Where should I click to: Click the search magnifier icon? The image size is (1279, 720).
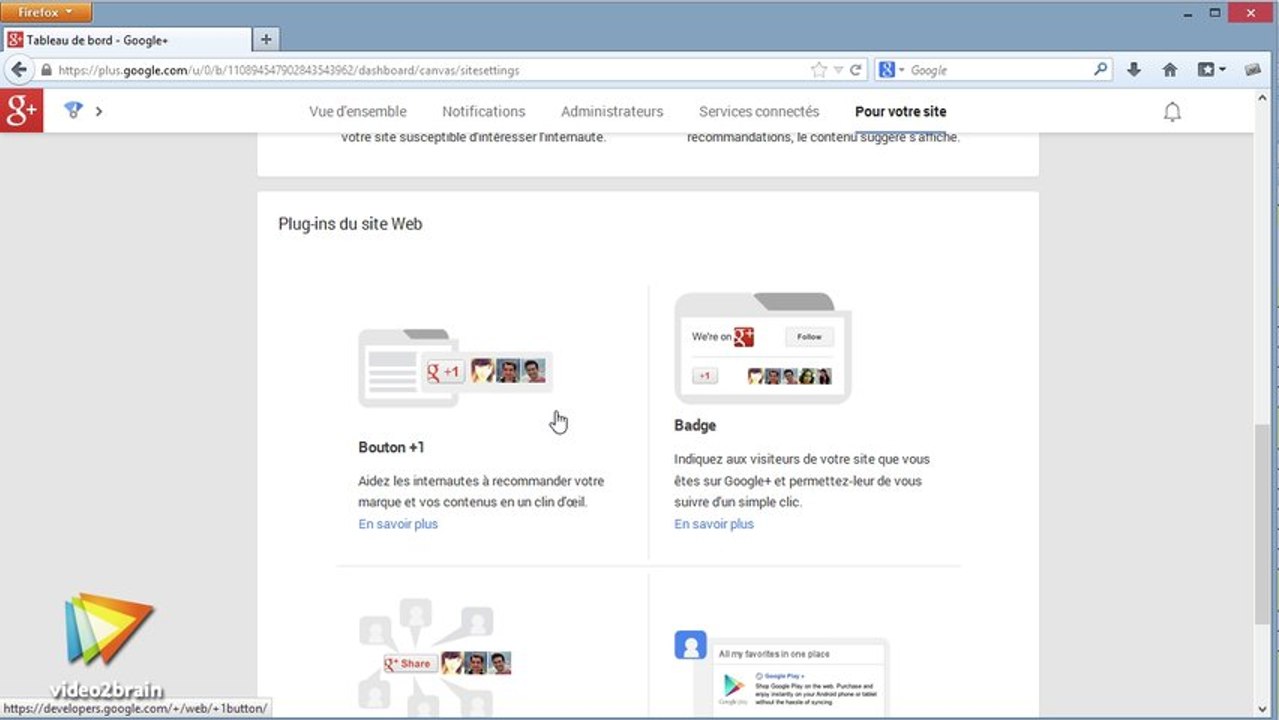point(1101,70)
